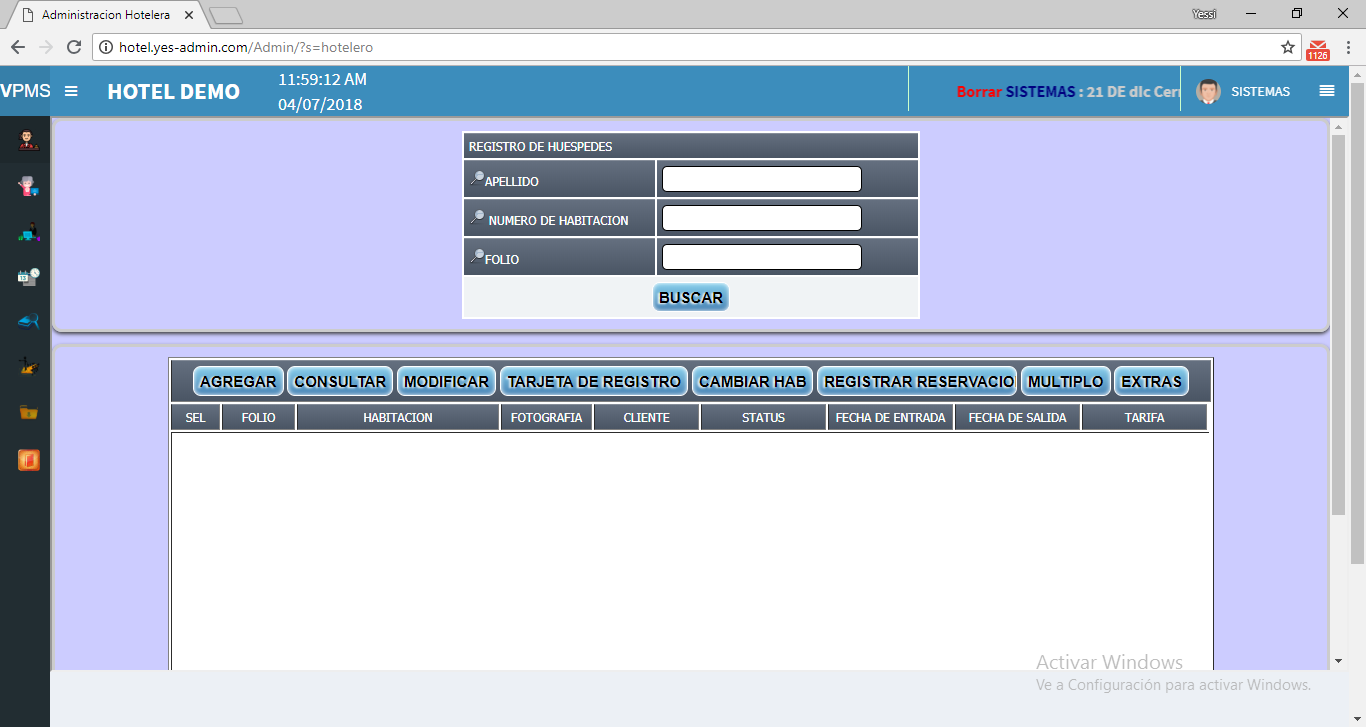Open the housekeeping lady sidebar icon
1366x727 pixels.
pos(28,185)
